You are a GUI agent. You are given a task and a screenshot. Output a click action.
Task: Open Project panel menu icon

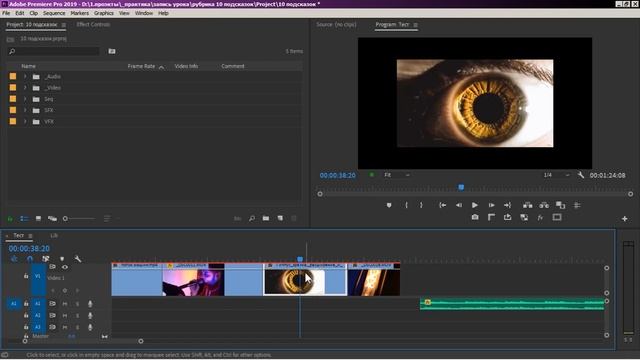[64, 25]
